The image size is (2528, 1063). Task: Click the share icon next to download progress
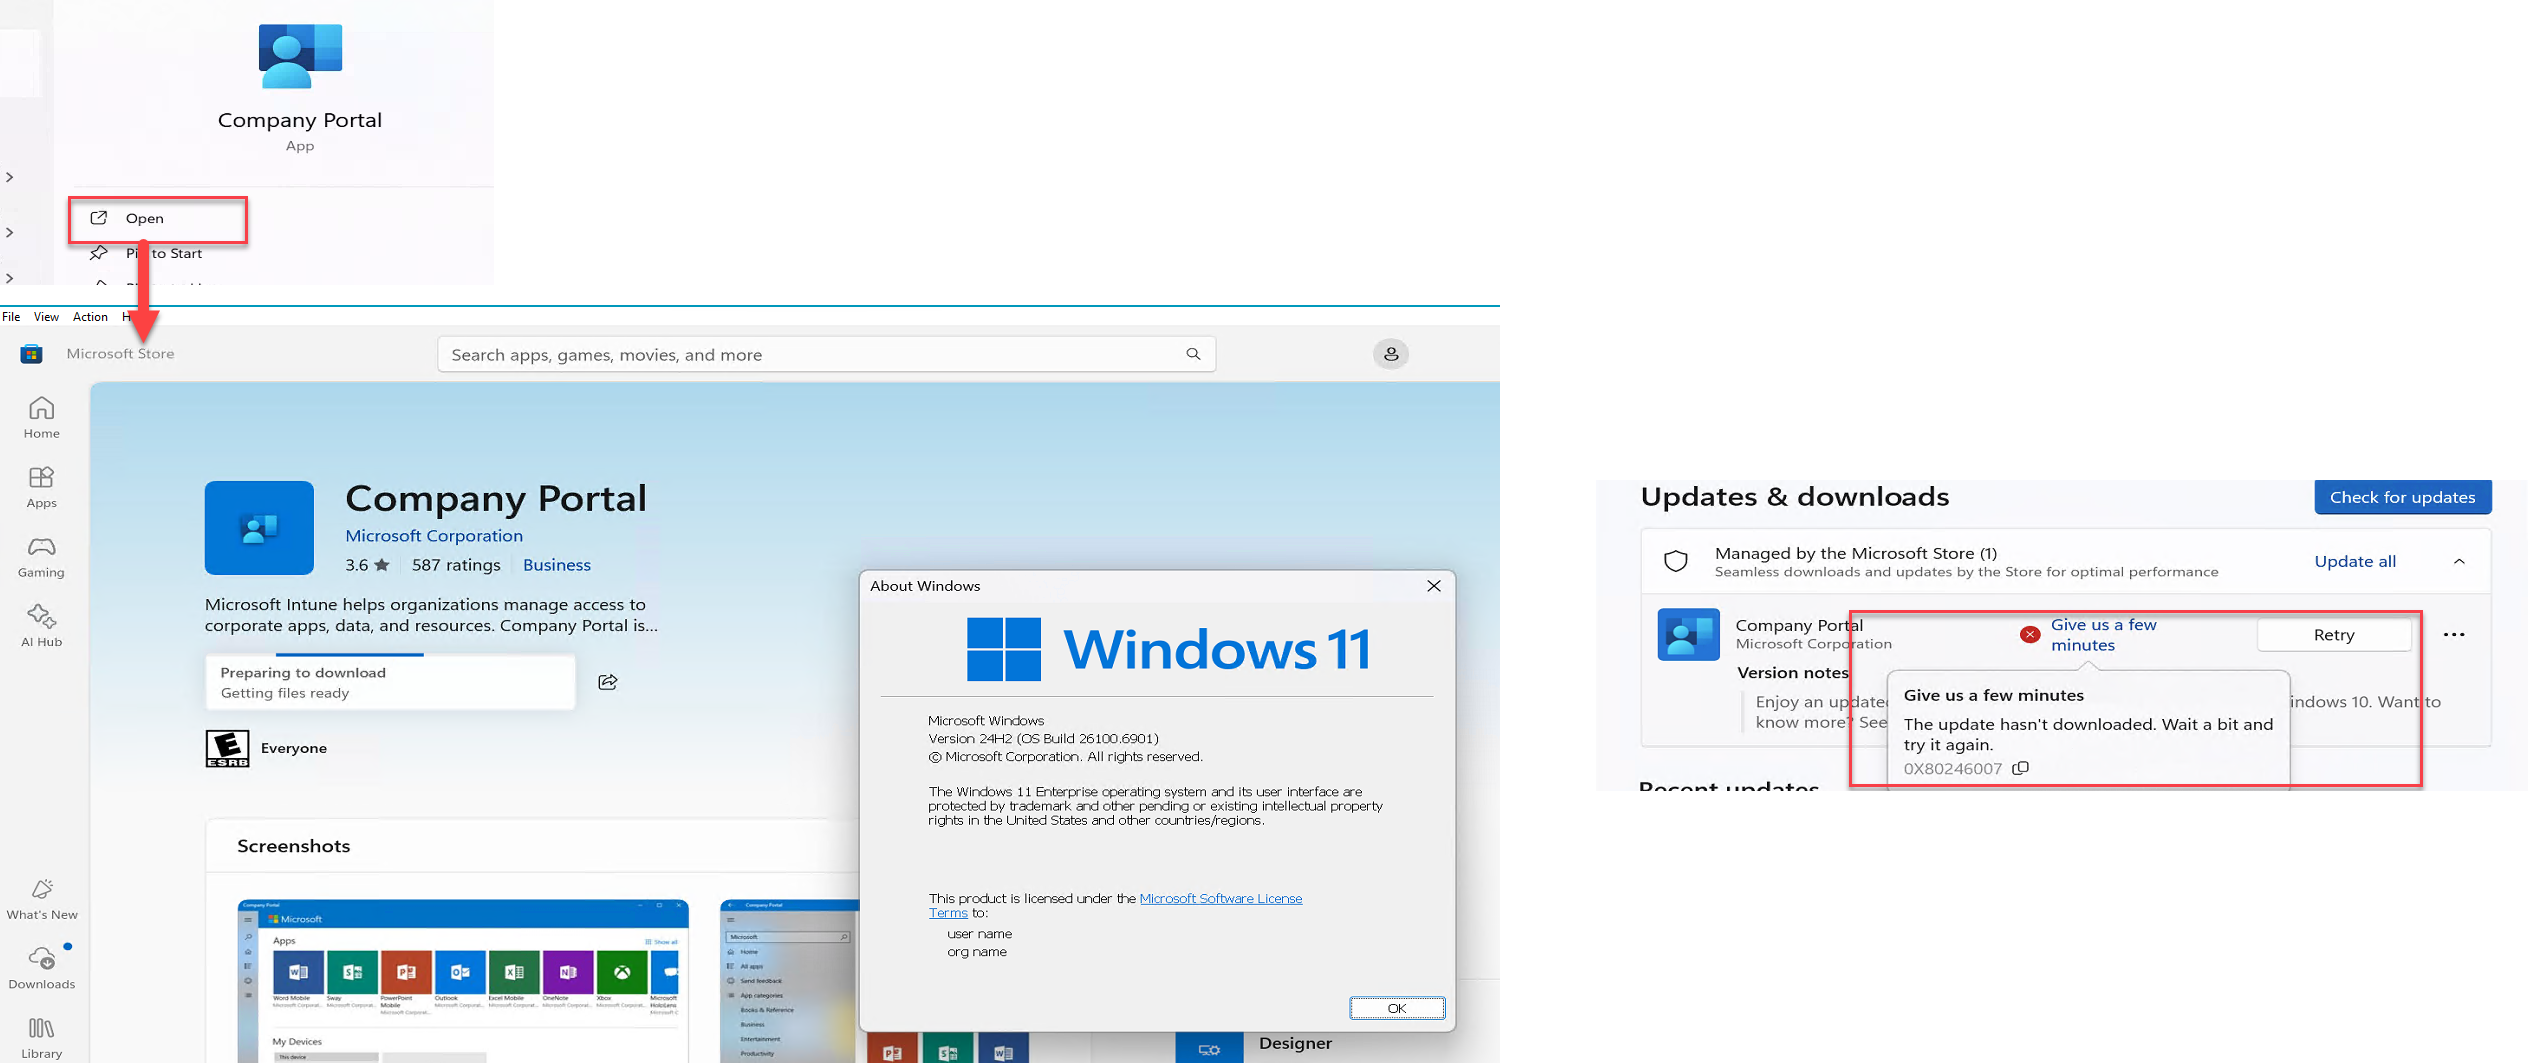[607, 682]
